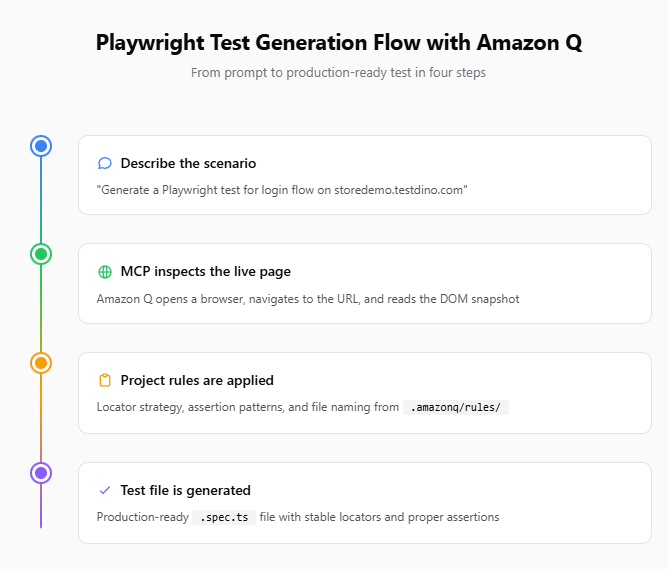Click the .amazonq/rules/ code snippet
Image resolution: width=668 pixels, height=569 pixels.
456,408
